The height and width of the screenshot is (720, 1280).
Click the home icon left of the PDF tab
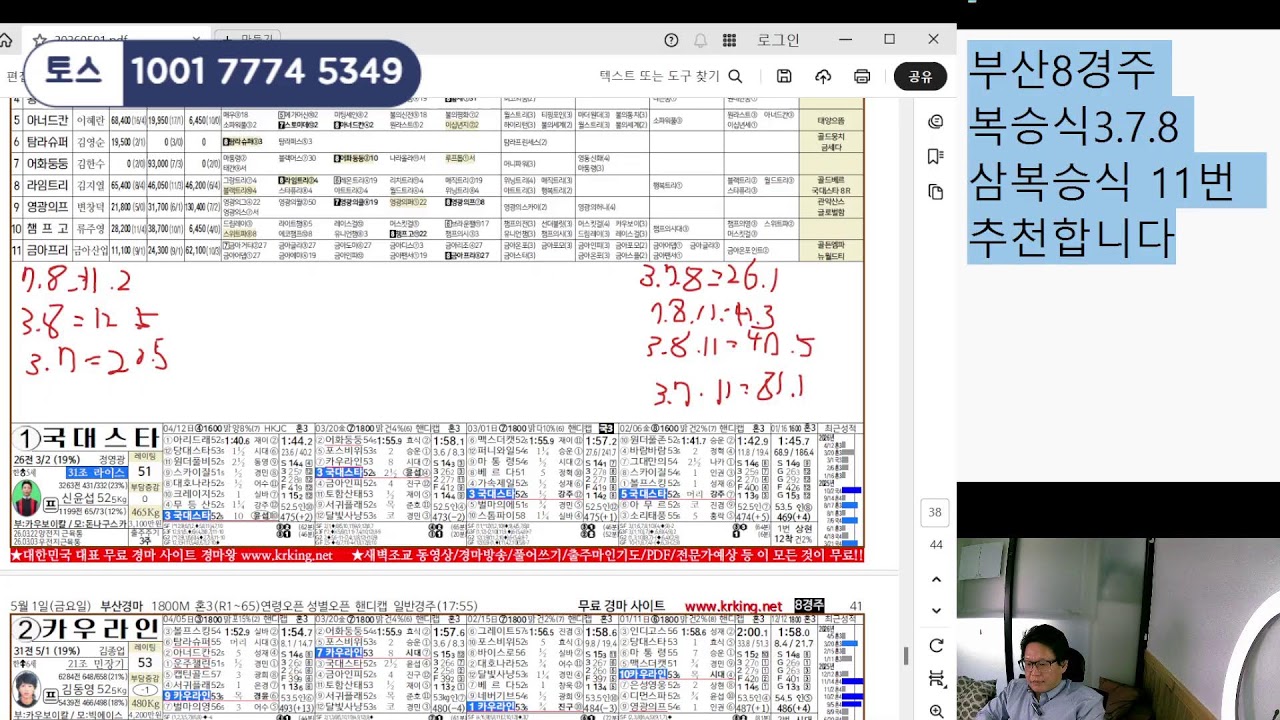[6, 40]
